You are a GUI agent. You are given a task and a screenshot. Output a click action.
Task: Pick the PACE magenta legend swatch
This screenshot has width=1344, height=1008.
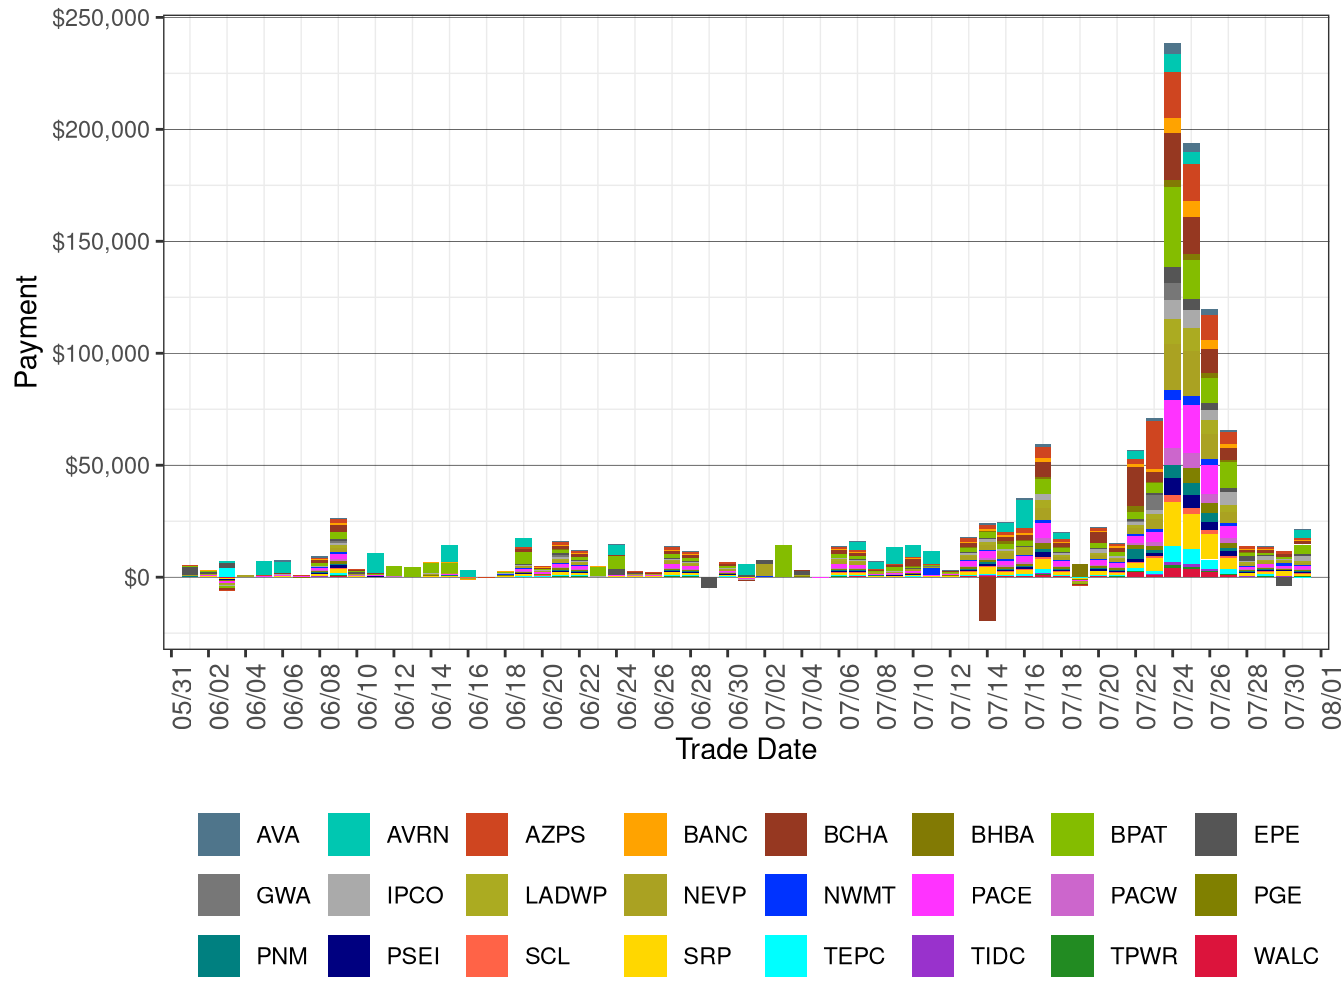[x=933, y=895]
